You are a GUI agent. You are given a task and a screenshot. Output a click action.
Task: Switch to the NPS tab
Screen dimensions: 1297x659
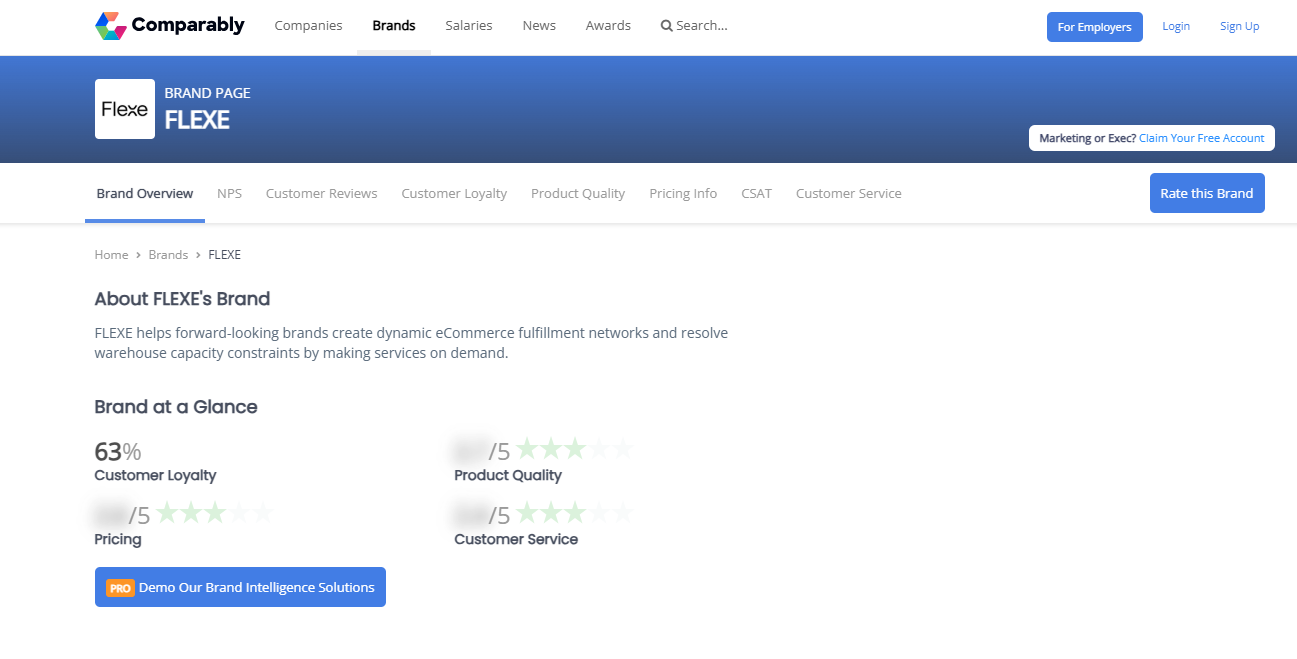tap(229, 194)
